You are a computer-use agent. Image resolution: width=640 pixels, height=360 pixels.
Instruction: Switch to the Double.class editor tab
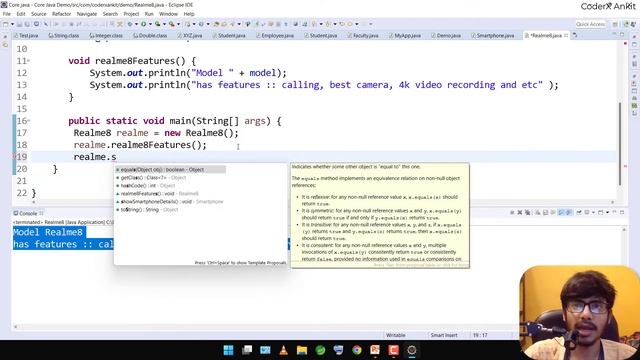point(150,36)
